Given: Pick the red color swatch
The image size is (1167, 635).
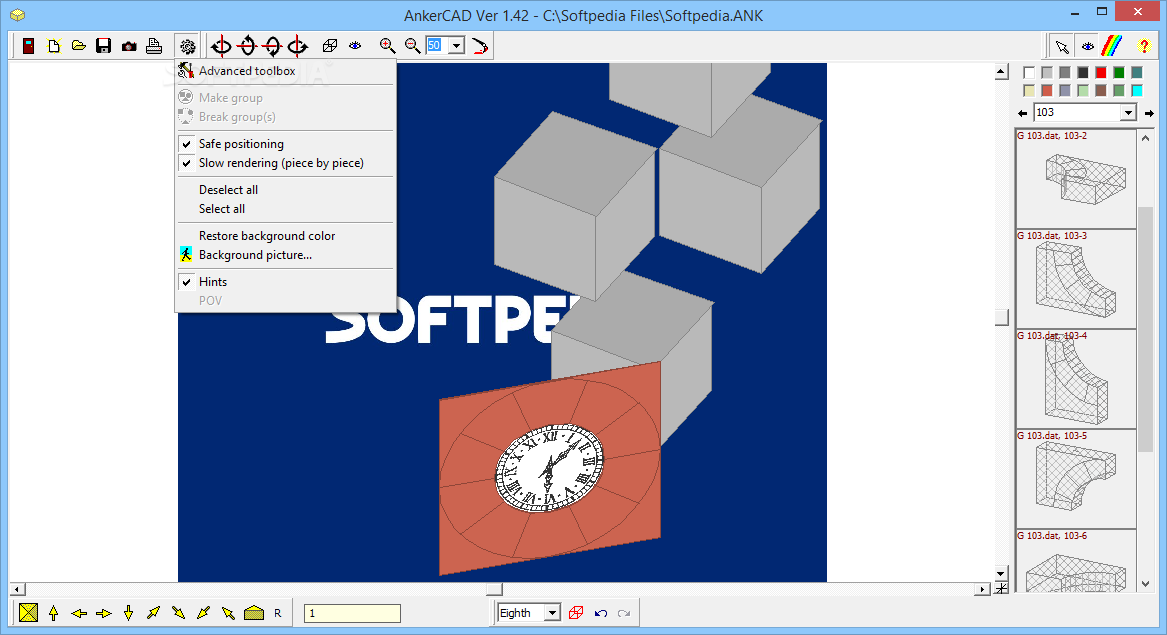Looking at the screenshot, I should pyautogui.click(x=1101, y=72).
